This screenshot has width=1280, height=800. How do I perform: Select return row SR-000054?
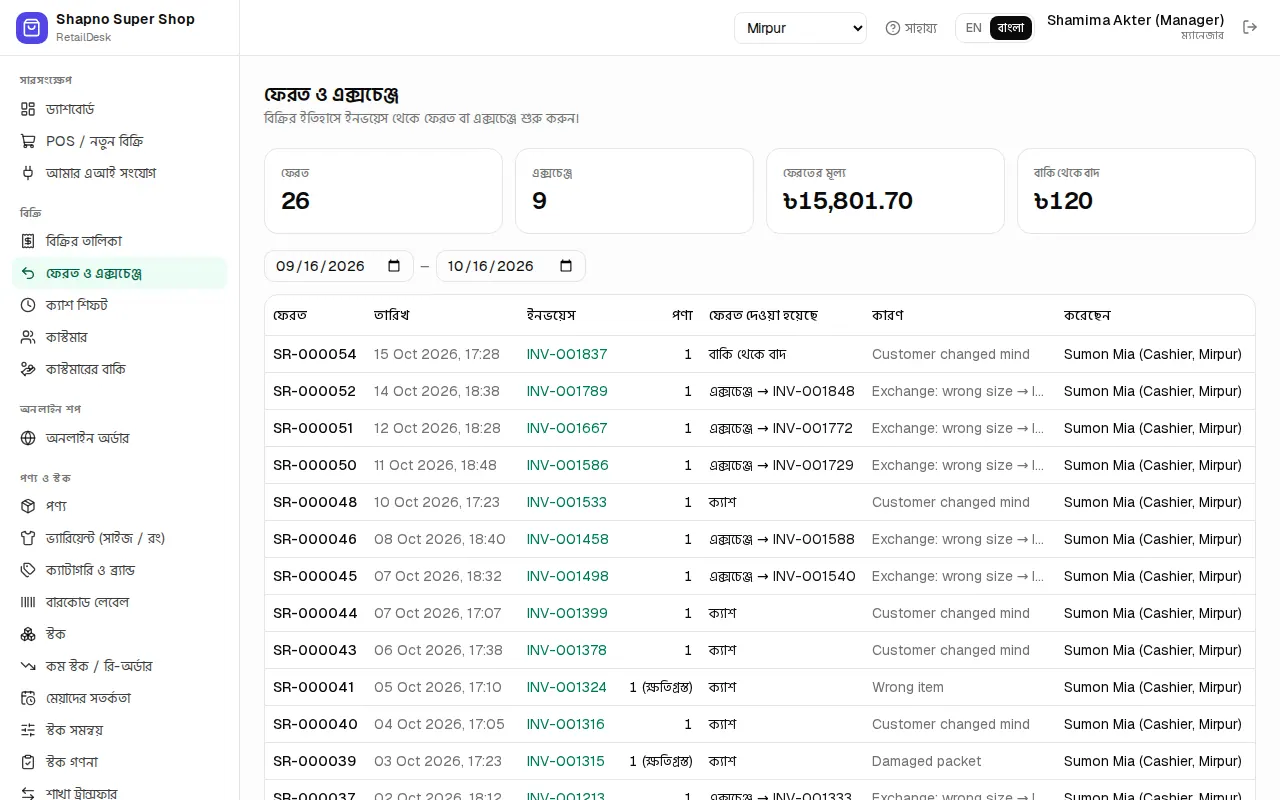(x=760, y=354)
